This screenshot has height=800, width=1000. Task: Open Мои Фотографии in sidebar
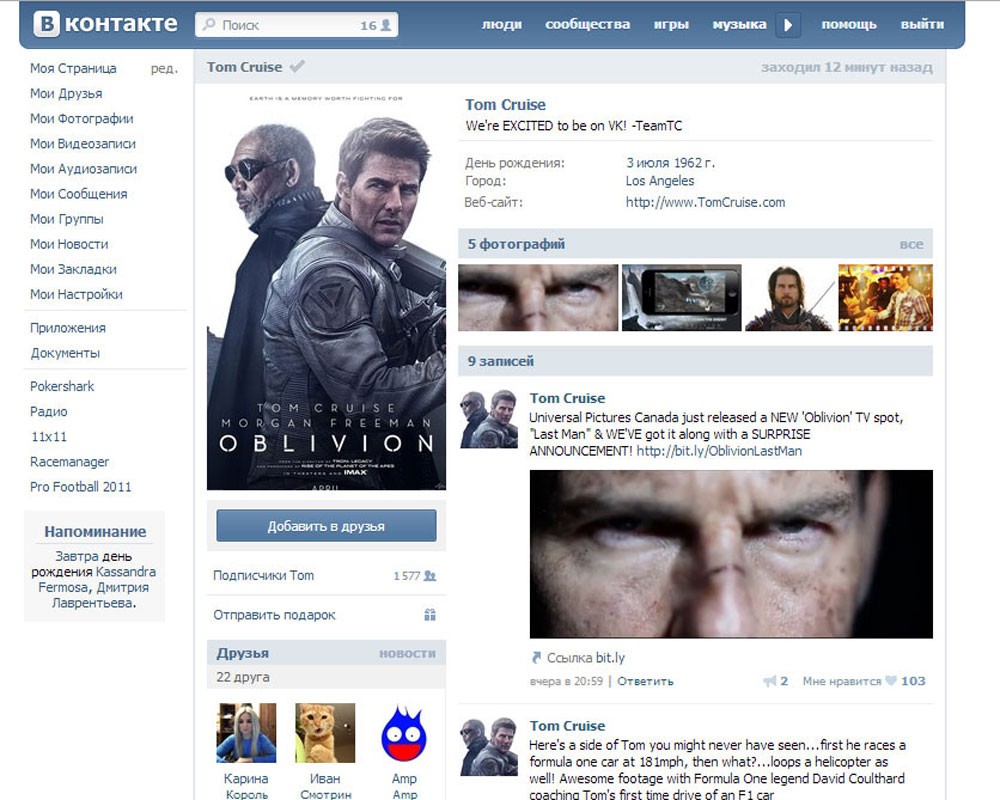(82, 118)
